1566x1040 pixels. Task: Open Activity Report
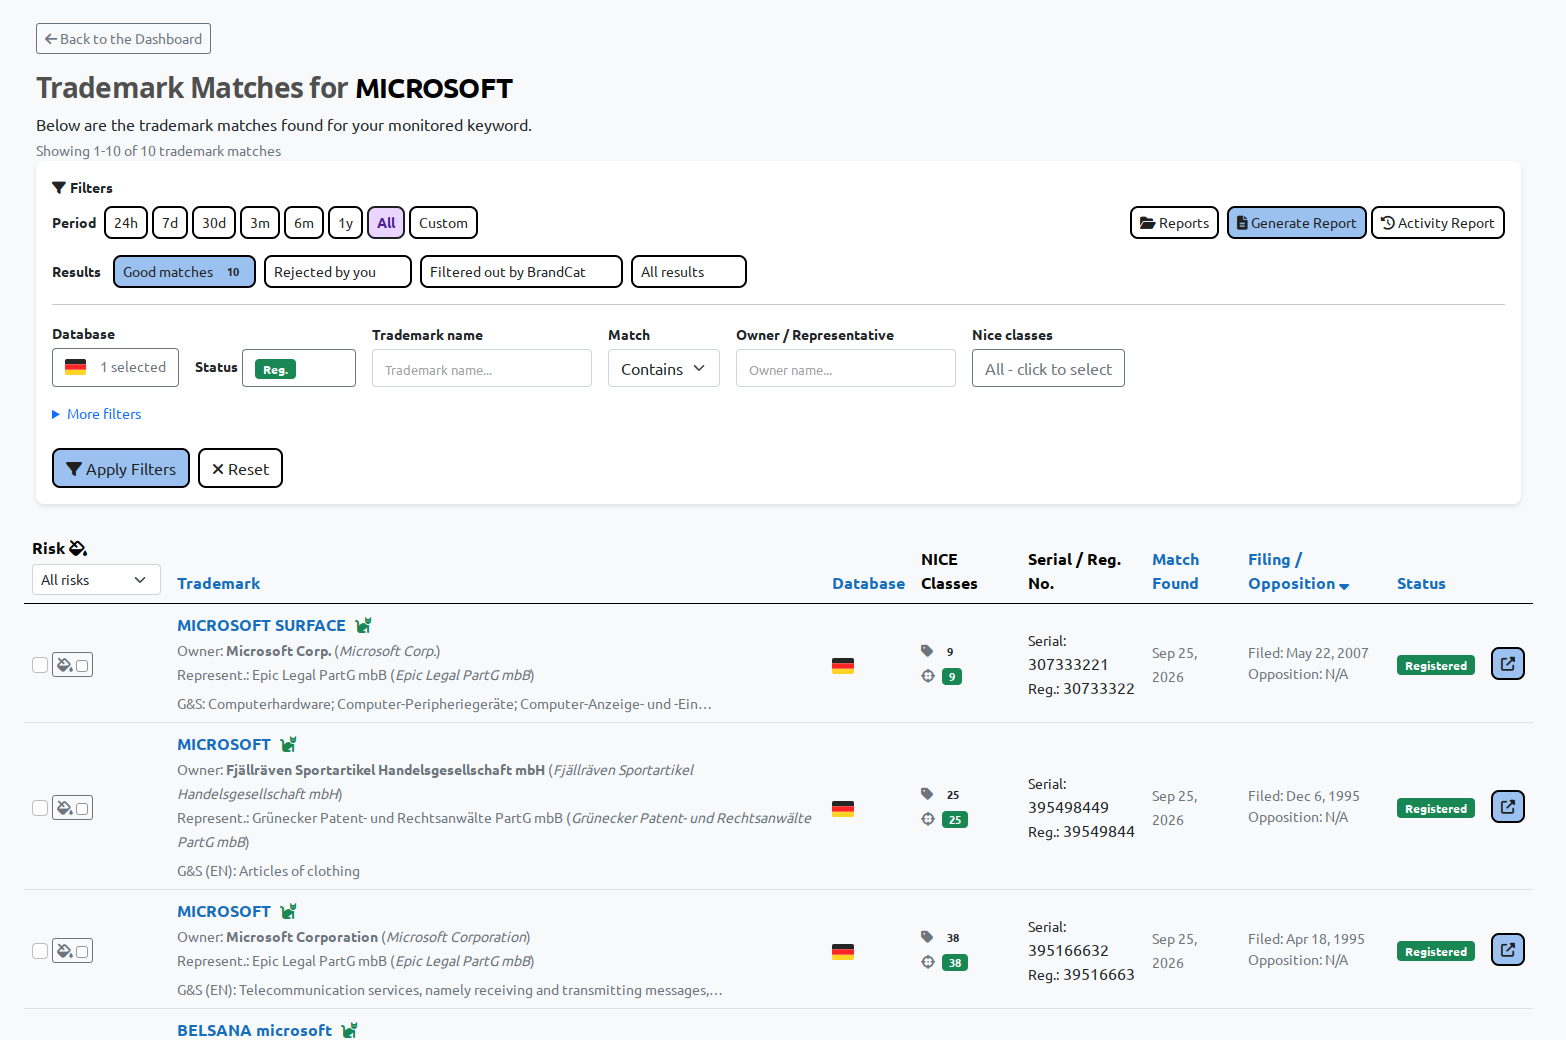[x=1437, y=223]
